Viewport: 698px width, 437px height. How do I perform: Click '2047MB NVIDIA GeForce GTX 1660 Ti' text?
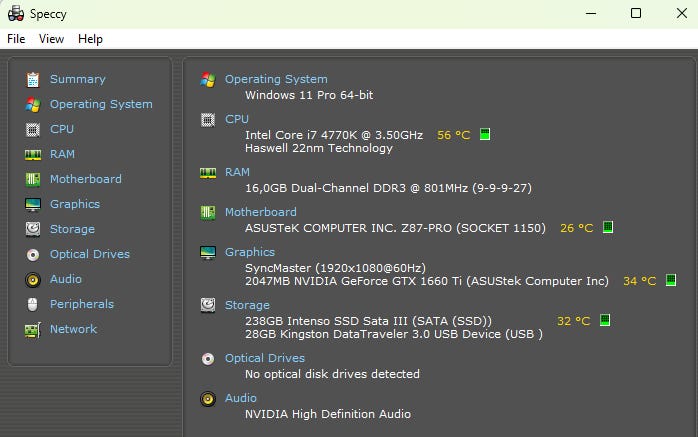(355, 281)
